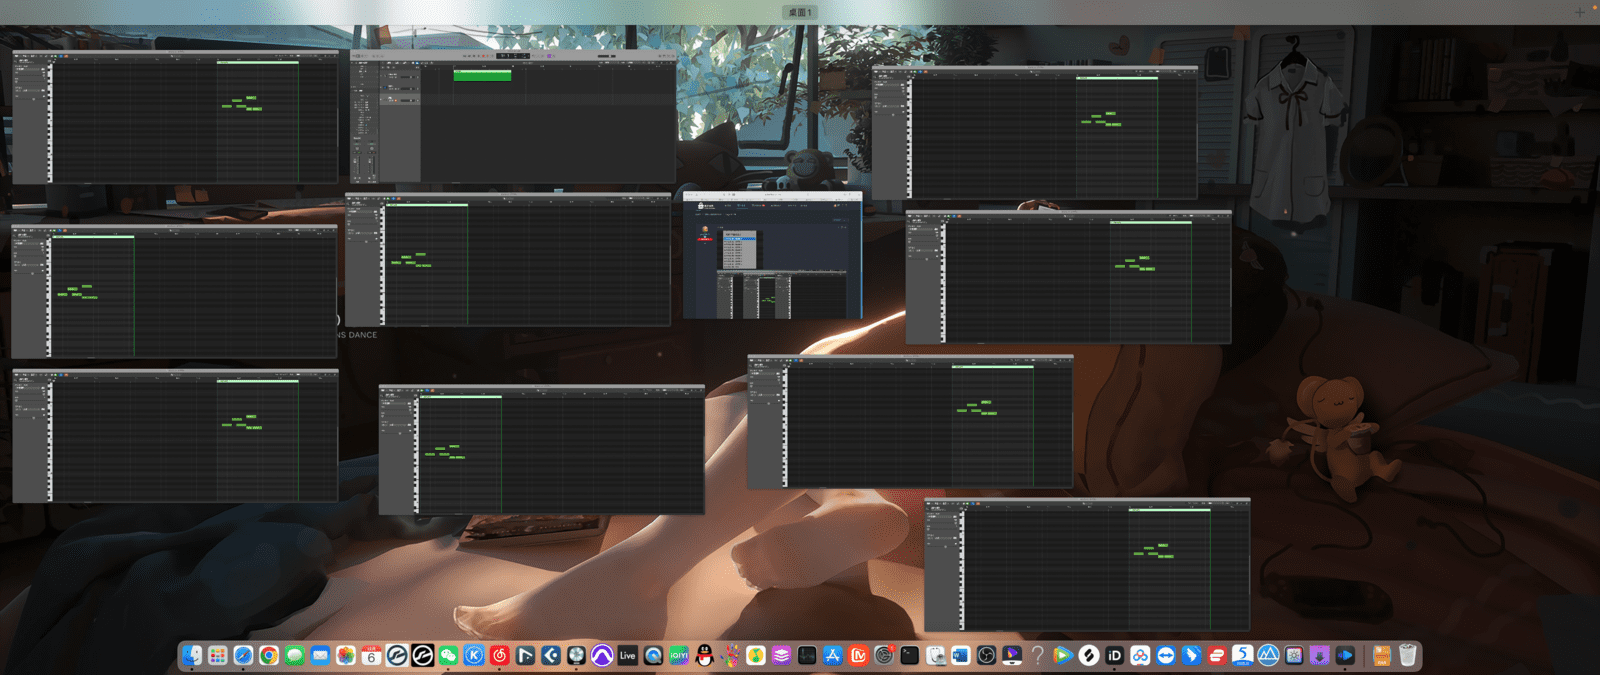Open Disk Utility from the Dock
Screen dimensions: 1600x675
pos(935,655)
